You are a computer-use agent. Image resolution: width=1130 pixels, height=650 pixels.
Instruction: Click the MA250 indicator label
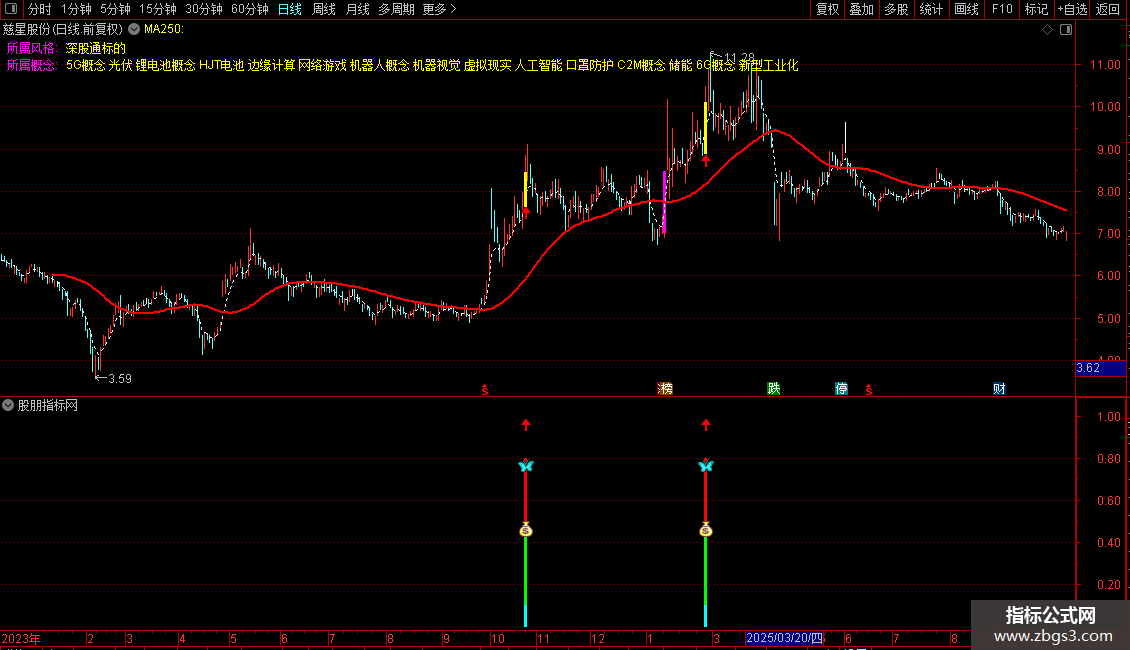coord(164,30)
